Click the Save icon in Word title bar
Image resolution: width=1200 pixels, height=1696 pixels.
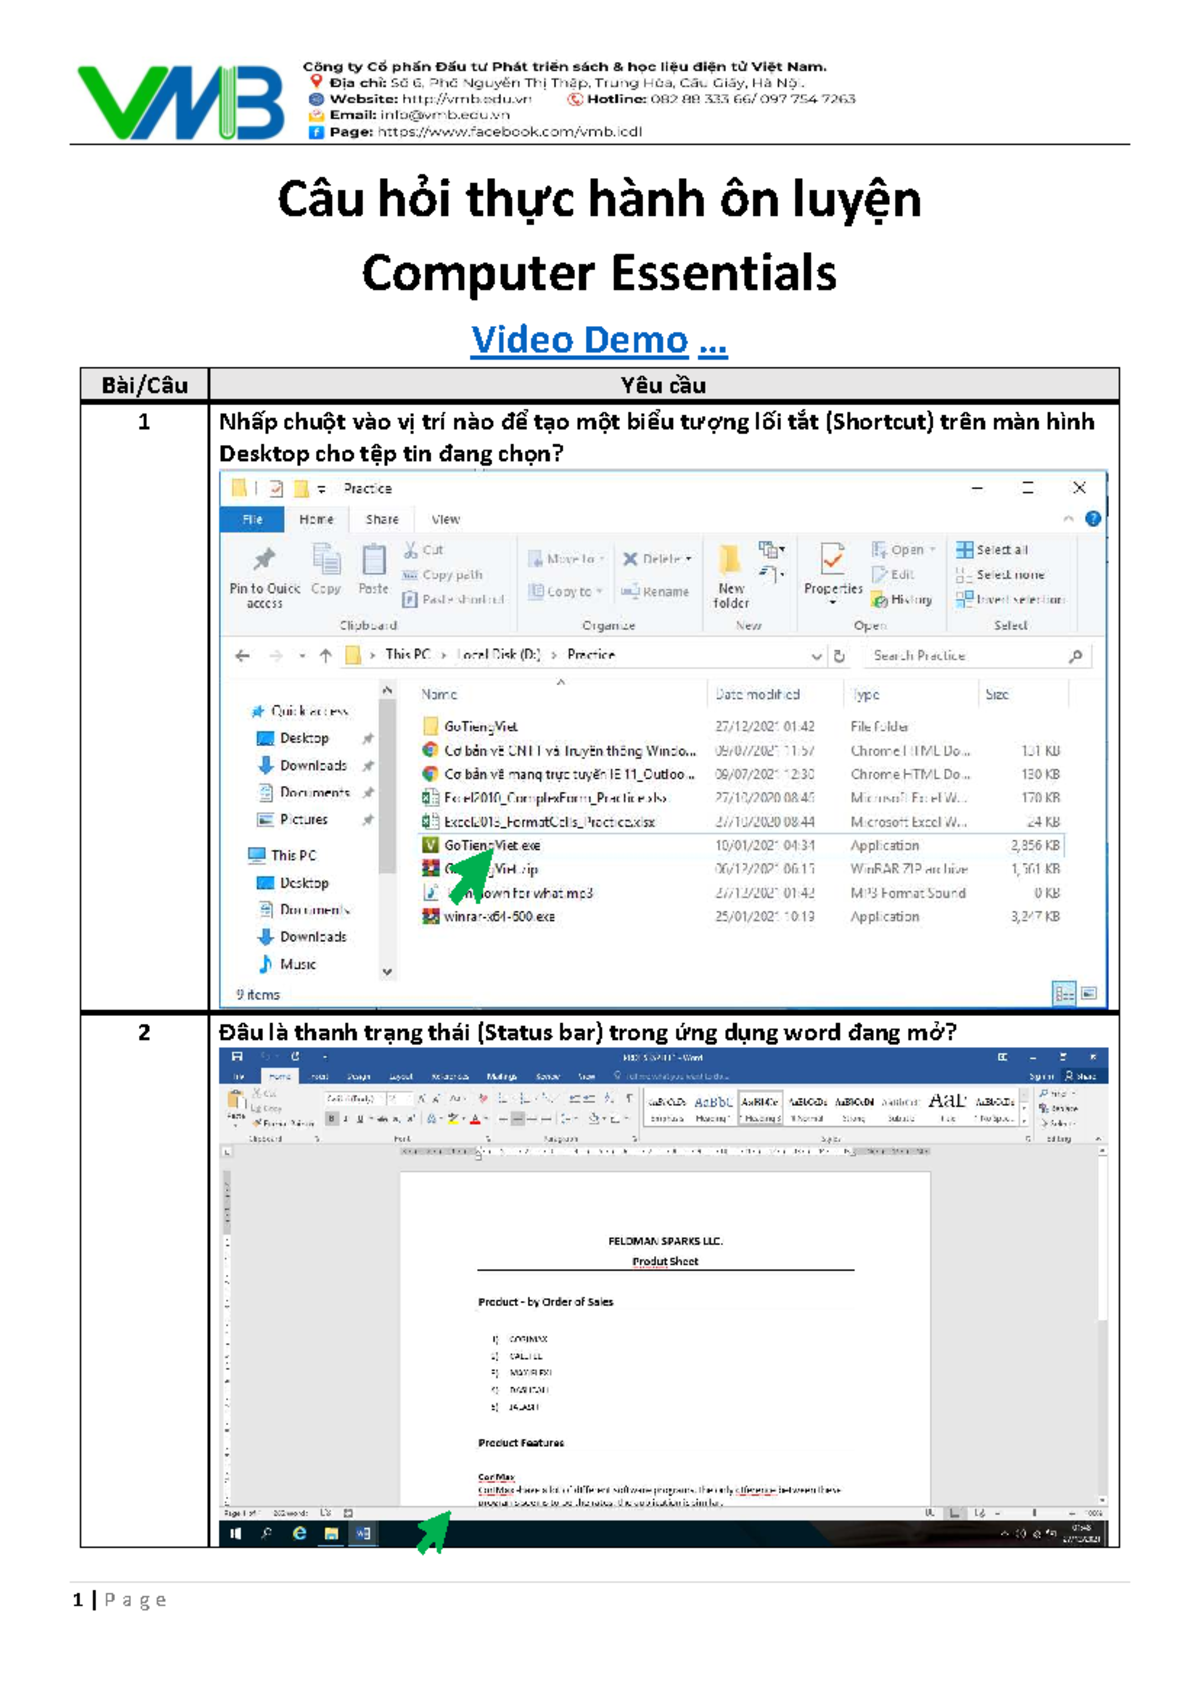[x=237, y=1057]
